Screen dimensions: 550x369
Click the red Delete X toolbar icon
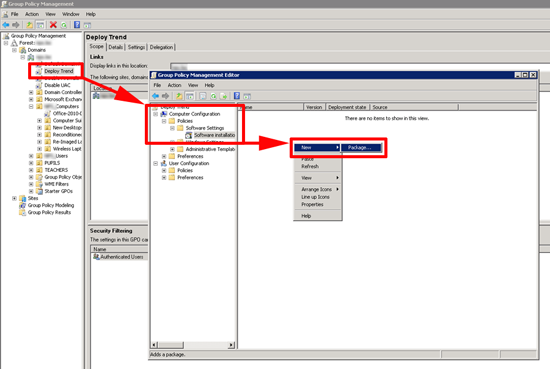(x=53, y=25)
